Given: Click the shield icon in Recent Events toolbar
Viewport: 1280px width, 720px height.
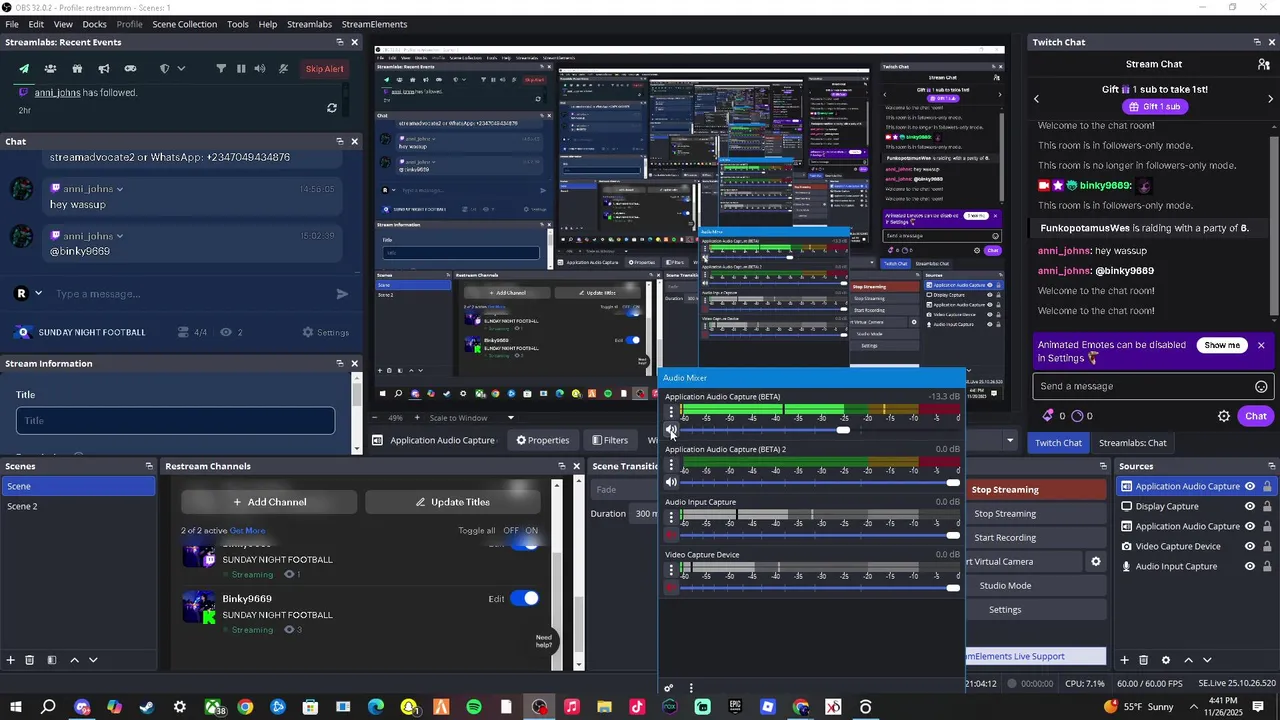Looking at the screenshot, I should [165, 69].
